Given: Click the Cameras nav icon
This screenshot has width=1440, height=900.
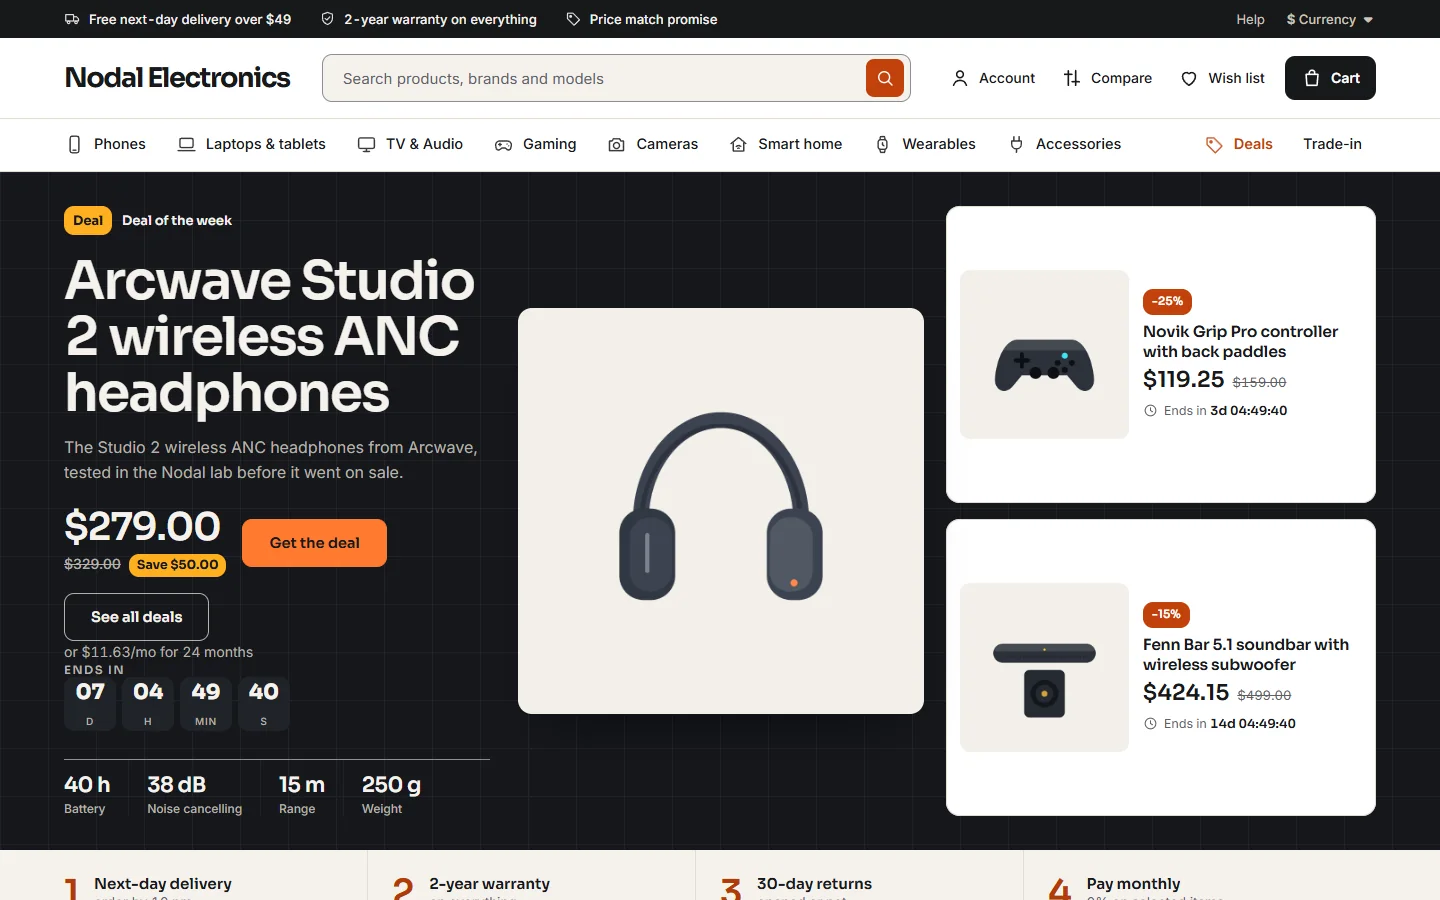Looking at the screenshot, I should tap(617, 145).
